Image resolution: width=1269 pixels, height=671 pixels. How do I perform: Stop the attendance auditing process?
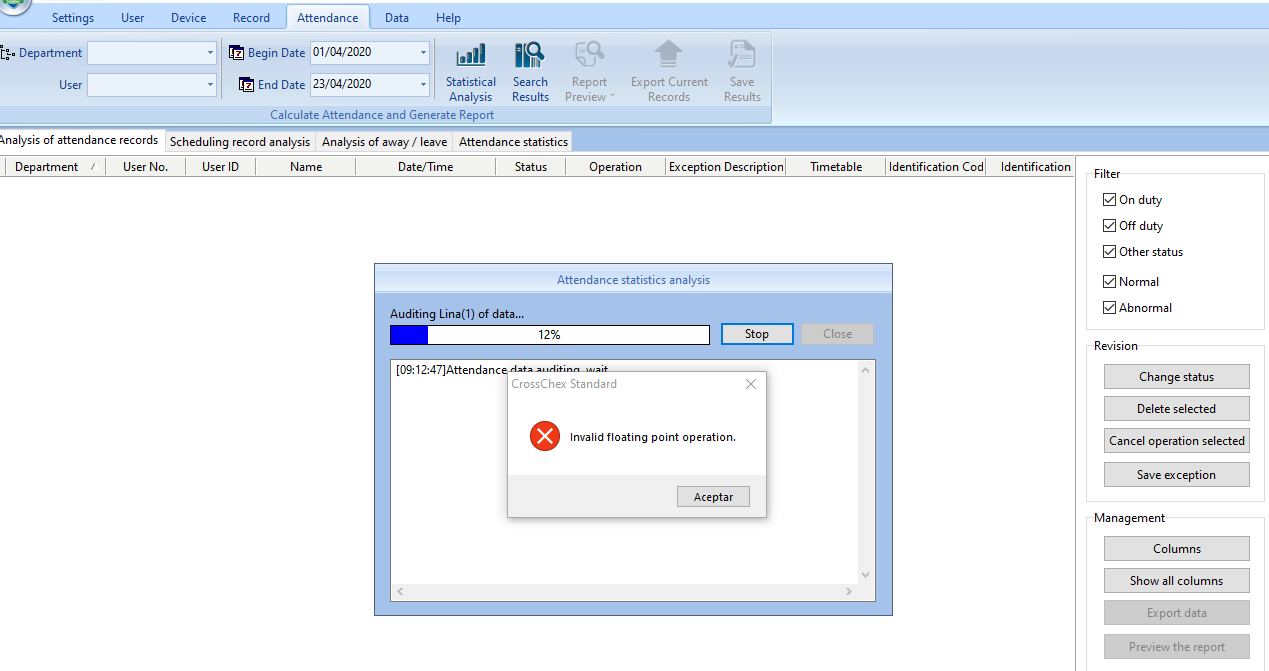tap(757, 334)
